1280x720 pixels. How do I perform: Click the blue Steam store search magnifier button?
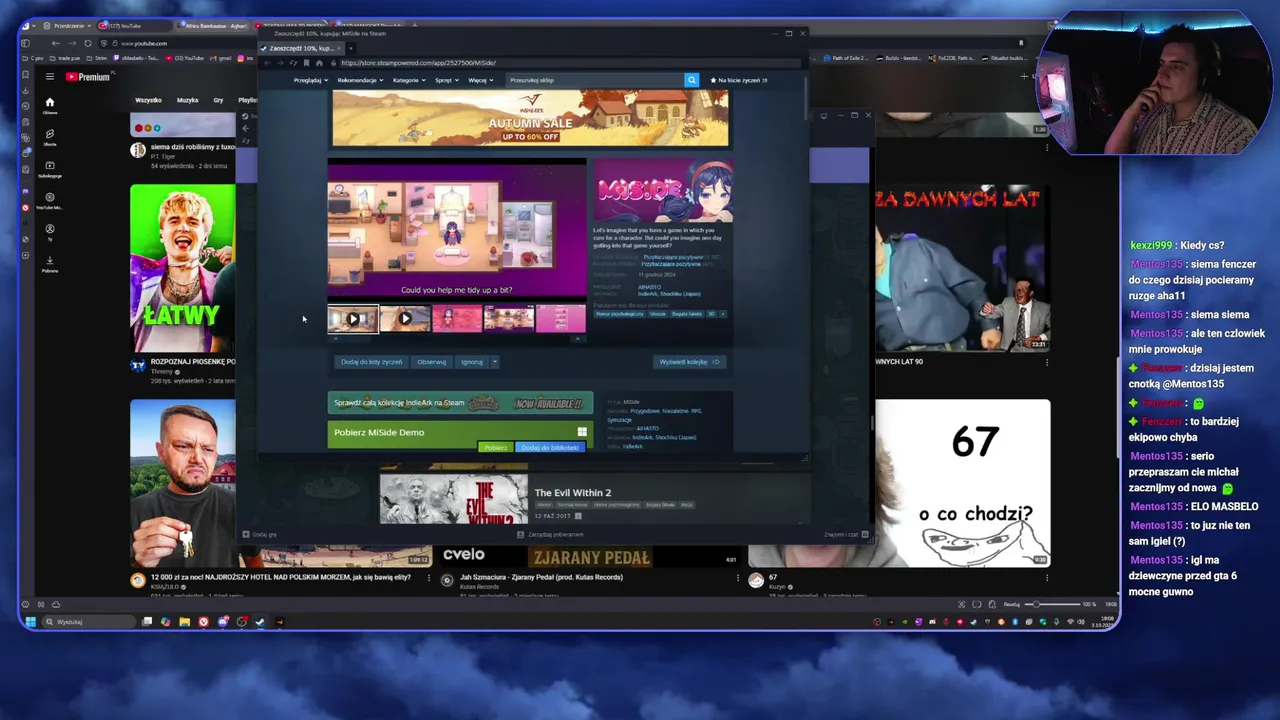[x=691, y=80]
